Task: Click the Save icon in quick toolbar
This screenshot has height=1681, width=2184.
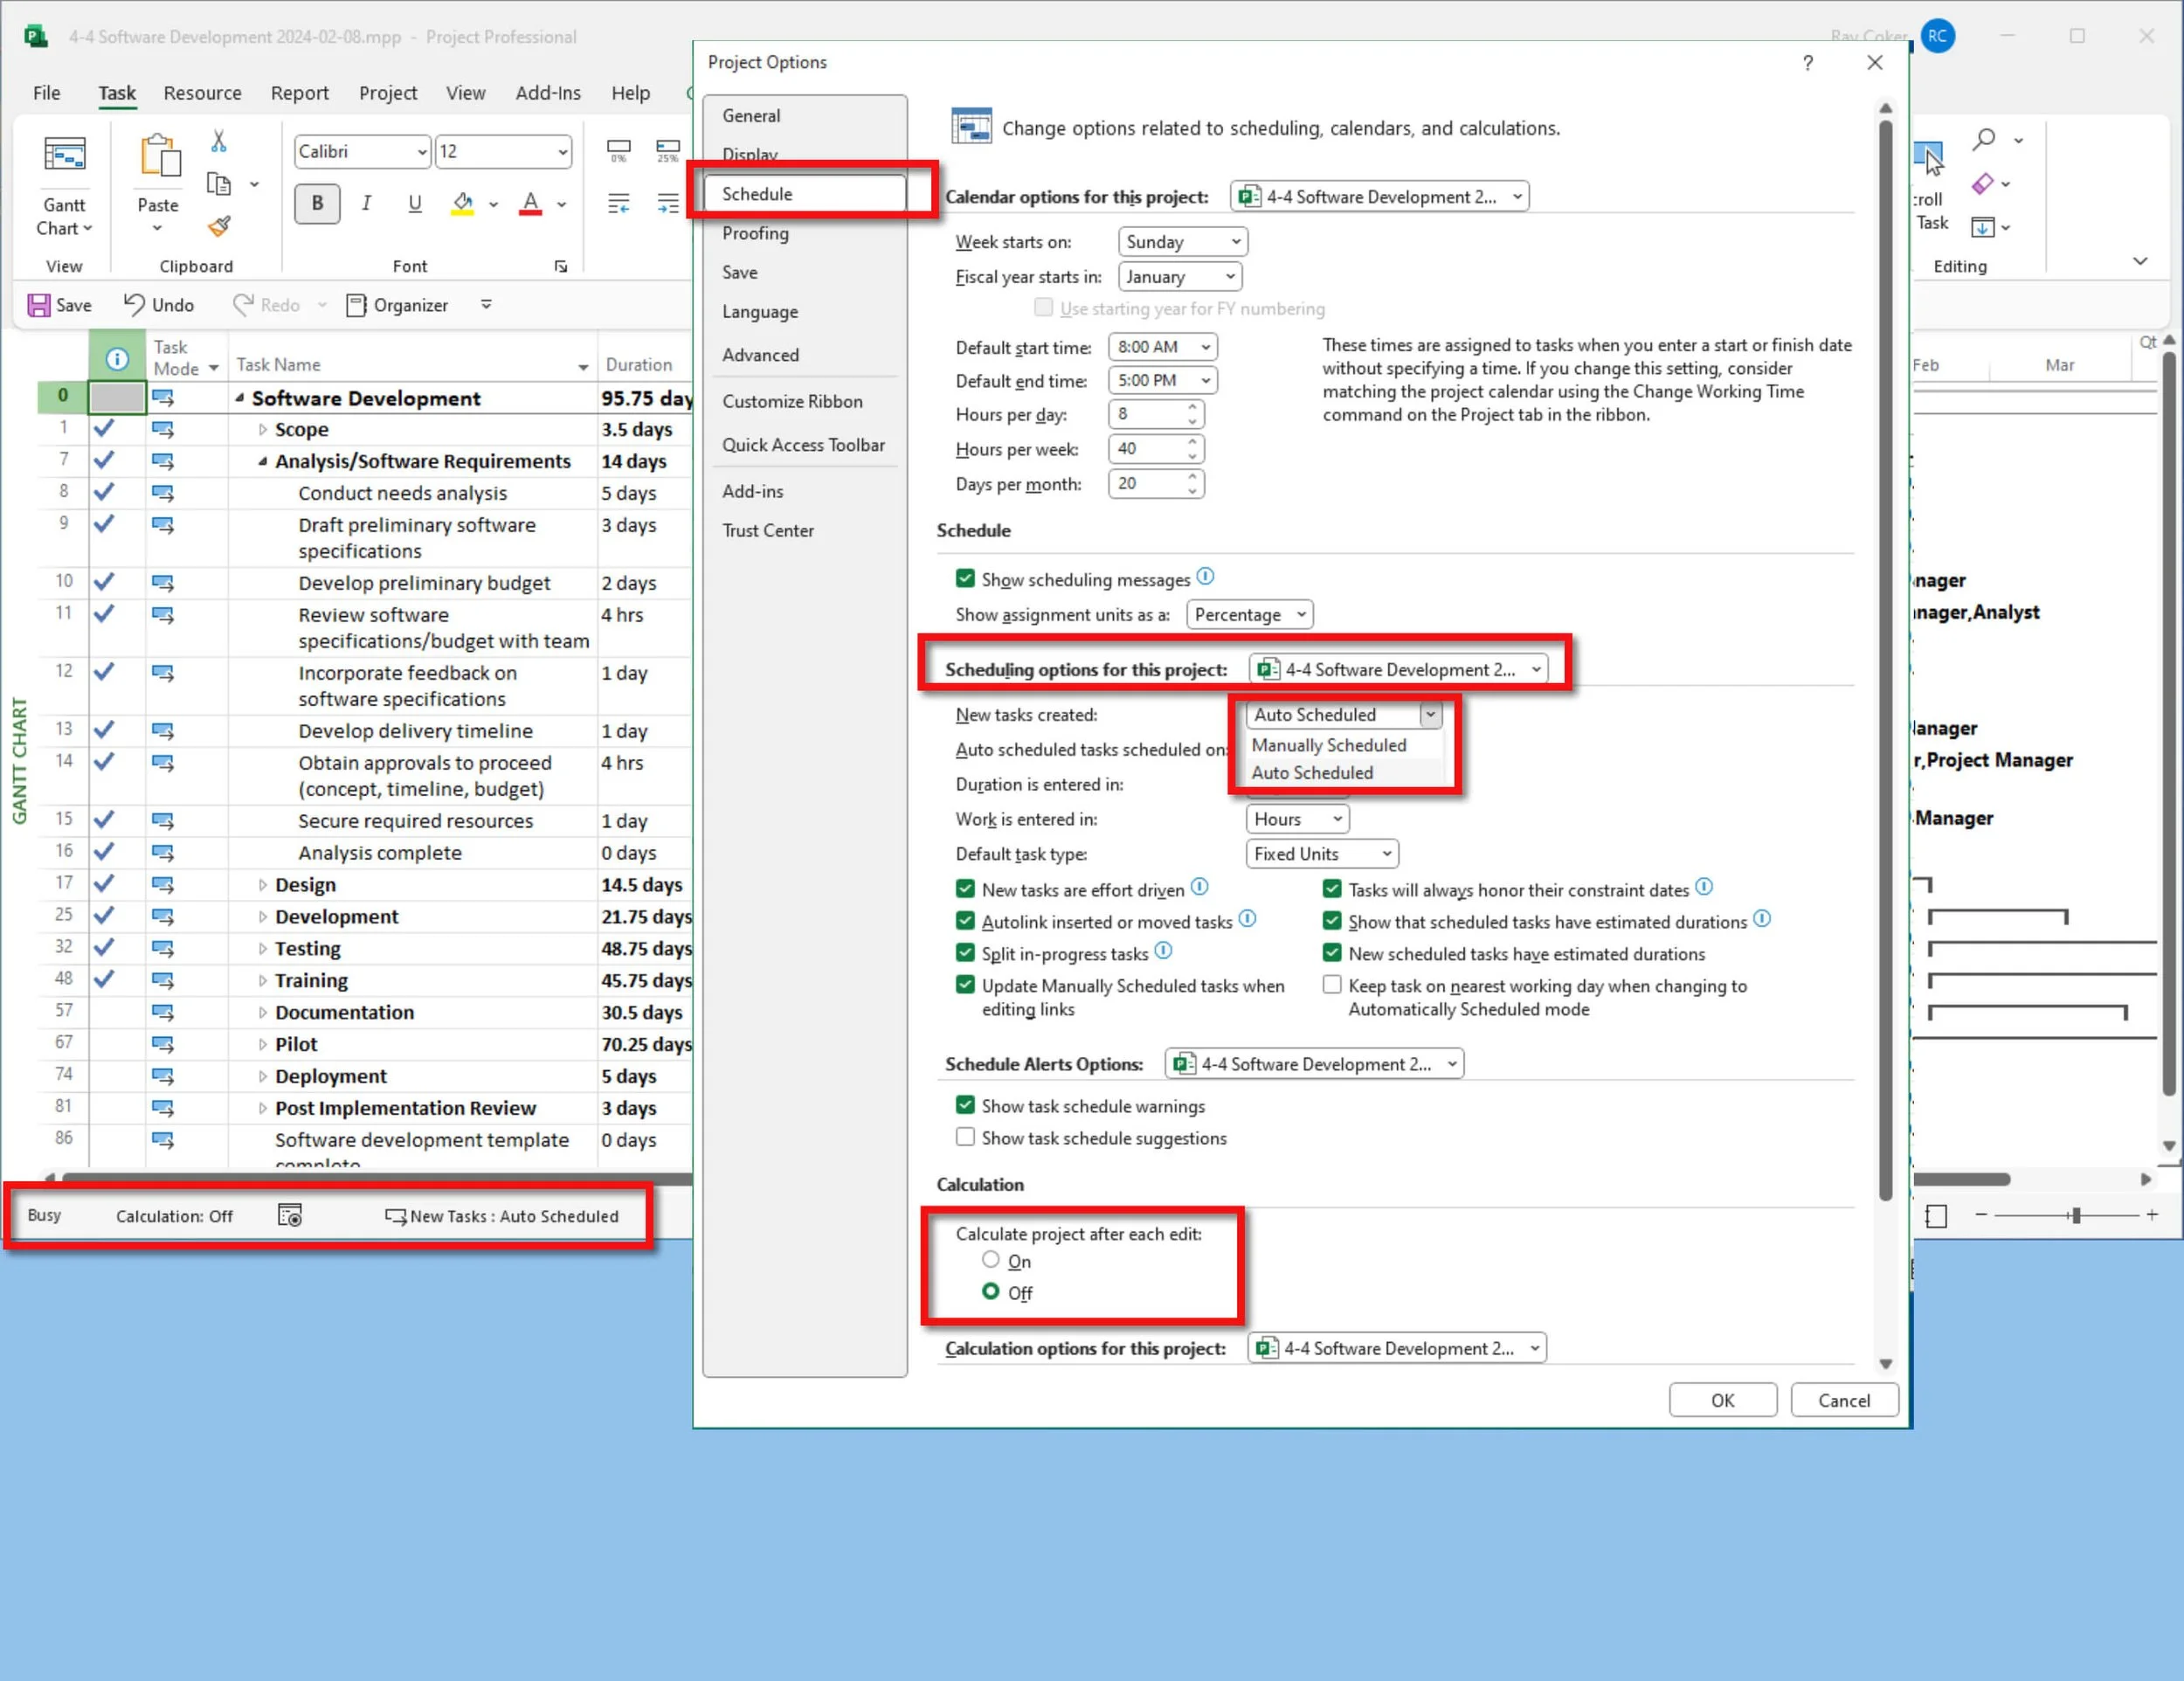Action: [39, 305]
